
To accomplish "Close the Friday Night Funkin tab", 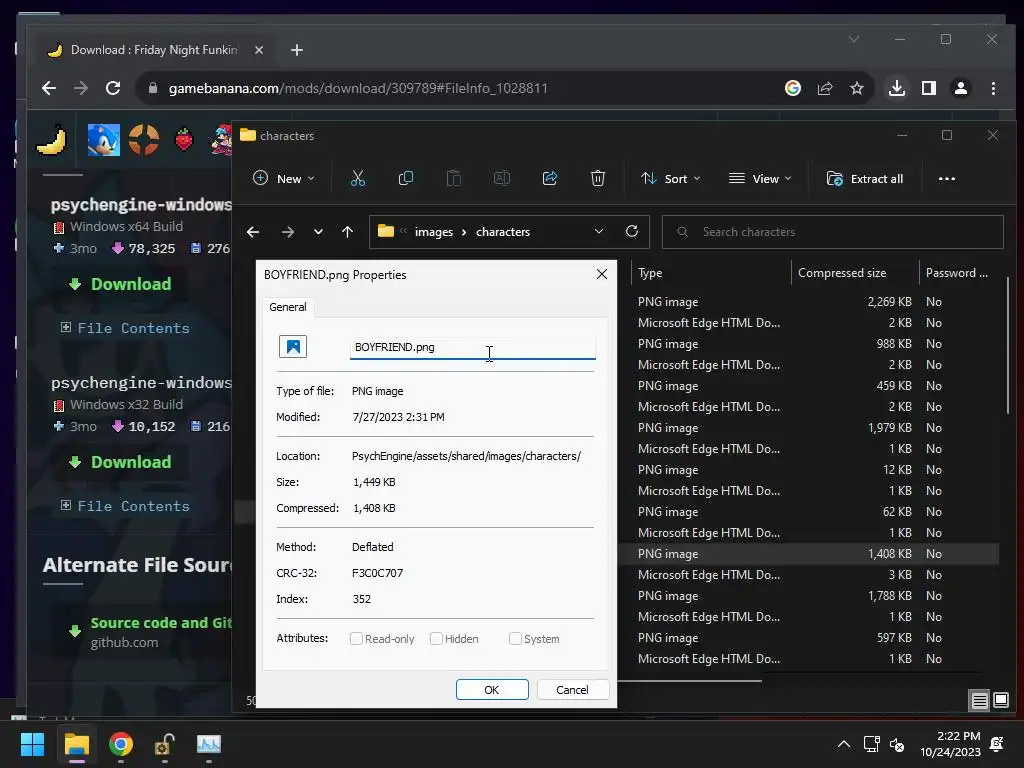I will click(x=259, y=50).
